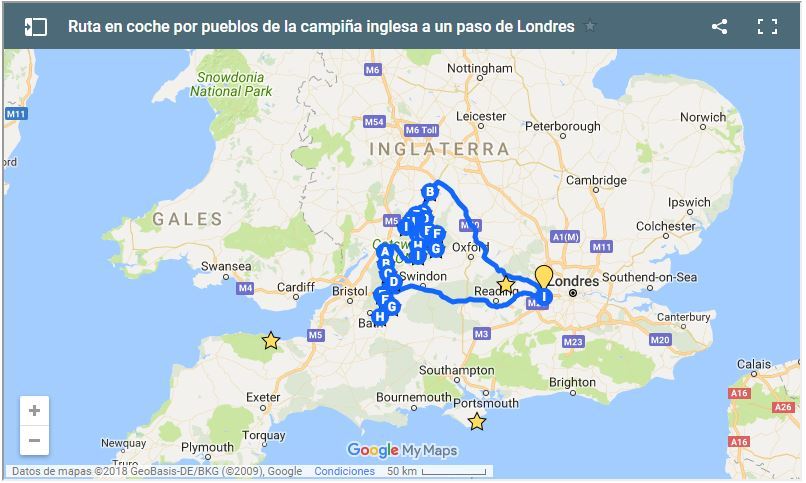Click route marker H near Bath
806x483 pixels.
pyautogui.click(x=380, y=317)
